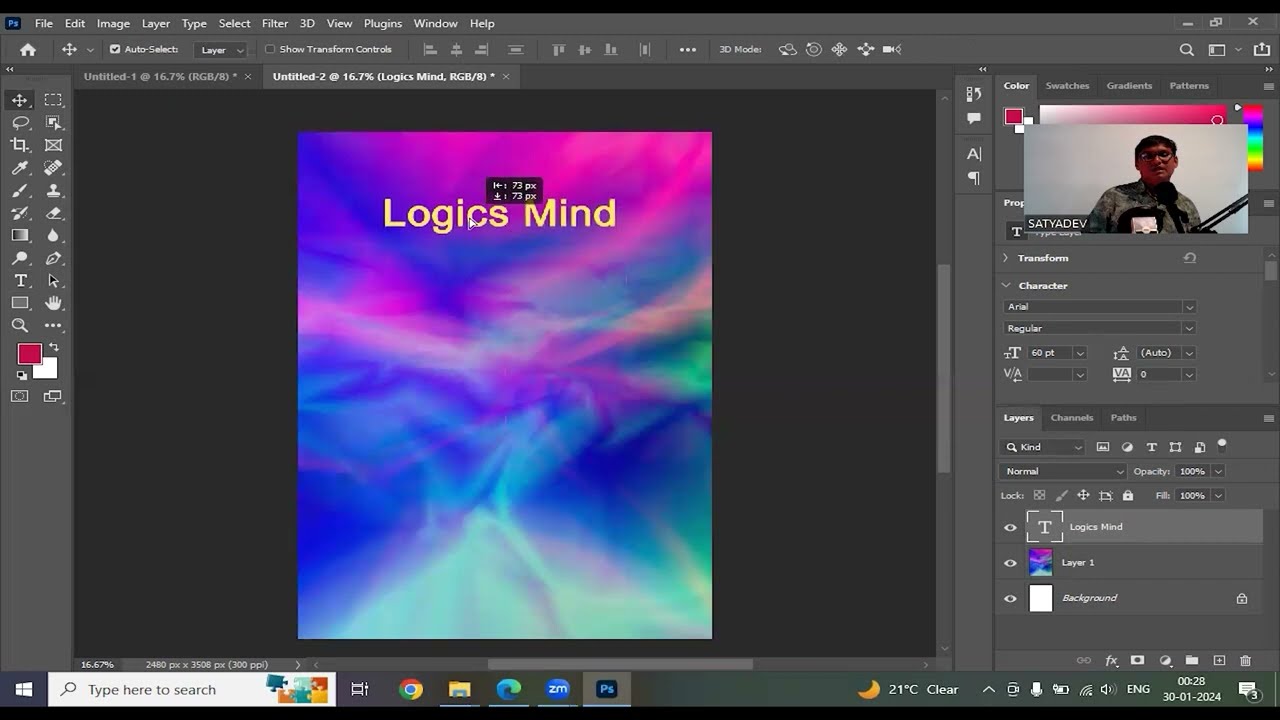Open the Normal blend mode dropdown

(1063, 471)
